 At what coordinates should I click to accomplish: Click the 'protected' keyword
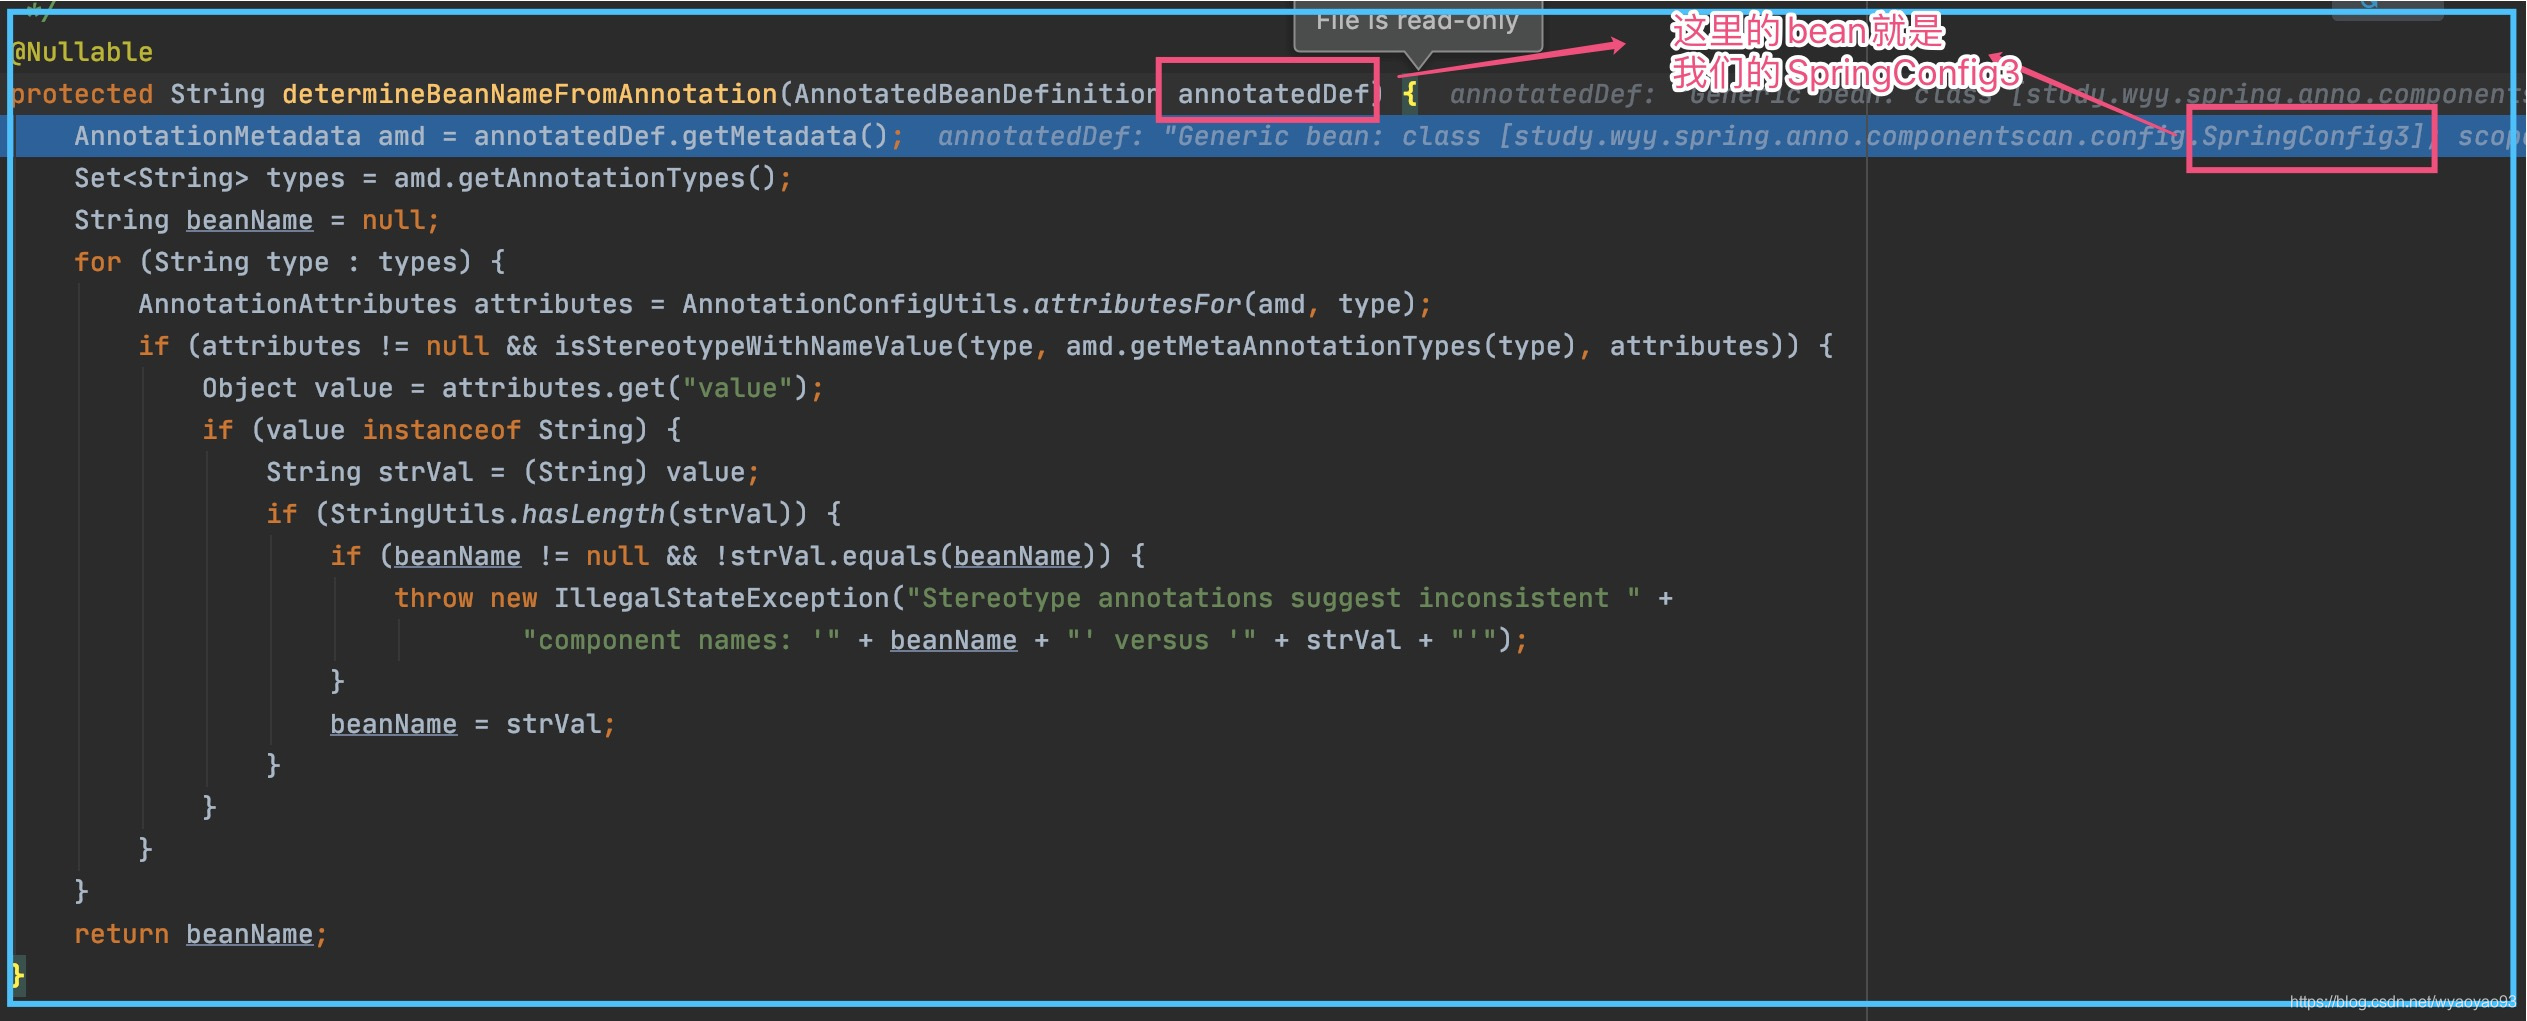tap(82, 94)
